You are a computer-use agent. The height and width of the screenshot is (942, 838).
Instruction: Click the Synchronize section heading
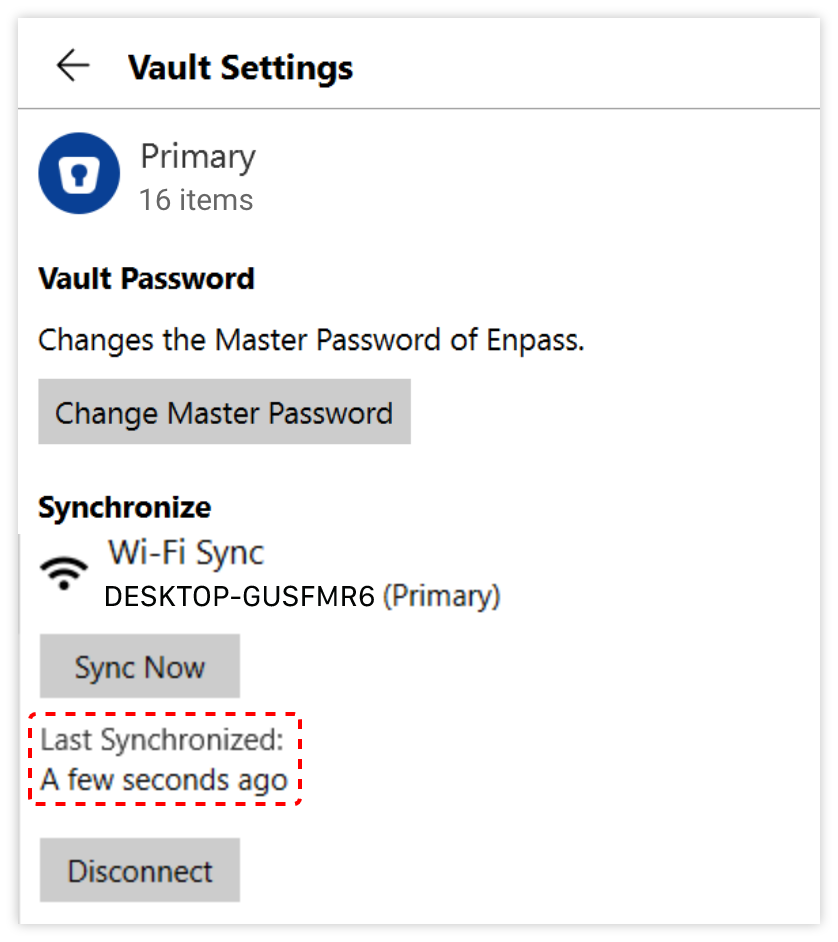pyautogui.click(x=124, y=507)
